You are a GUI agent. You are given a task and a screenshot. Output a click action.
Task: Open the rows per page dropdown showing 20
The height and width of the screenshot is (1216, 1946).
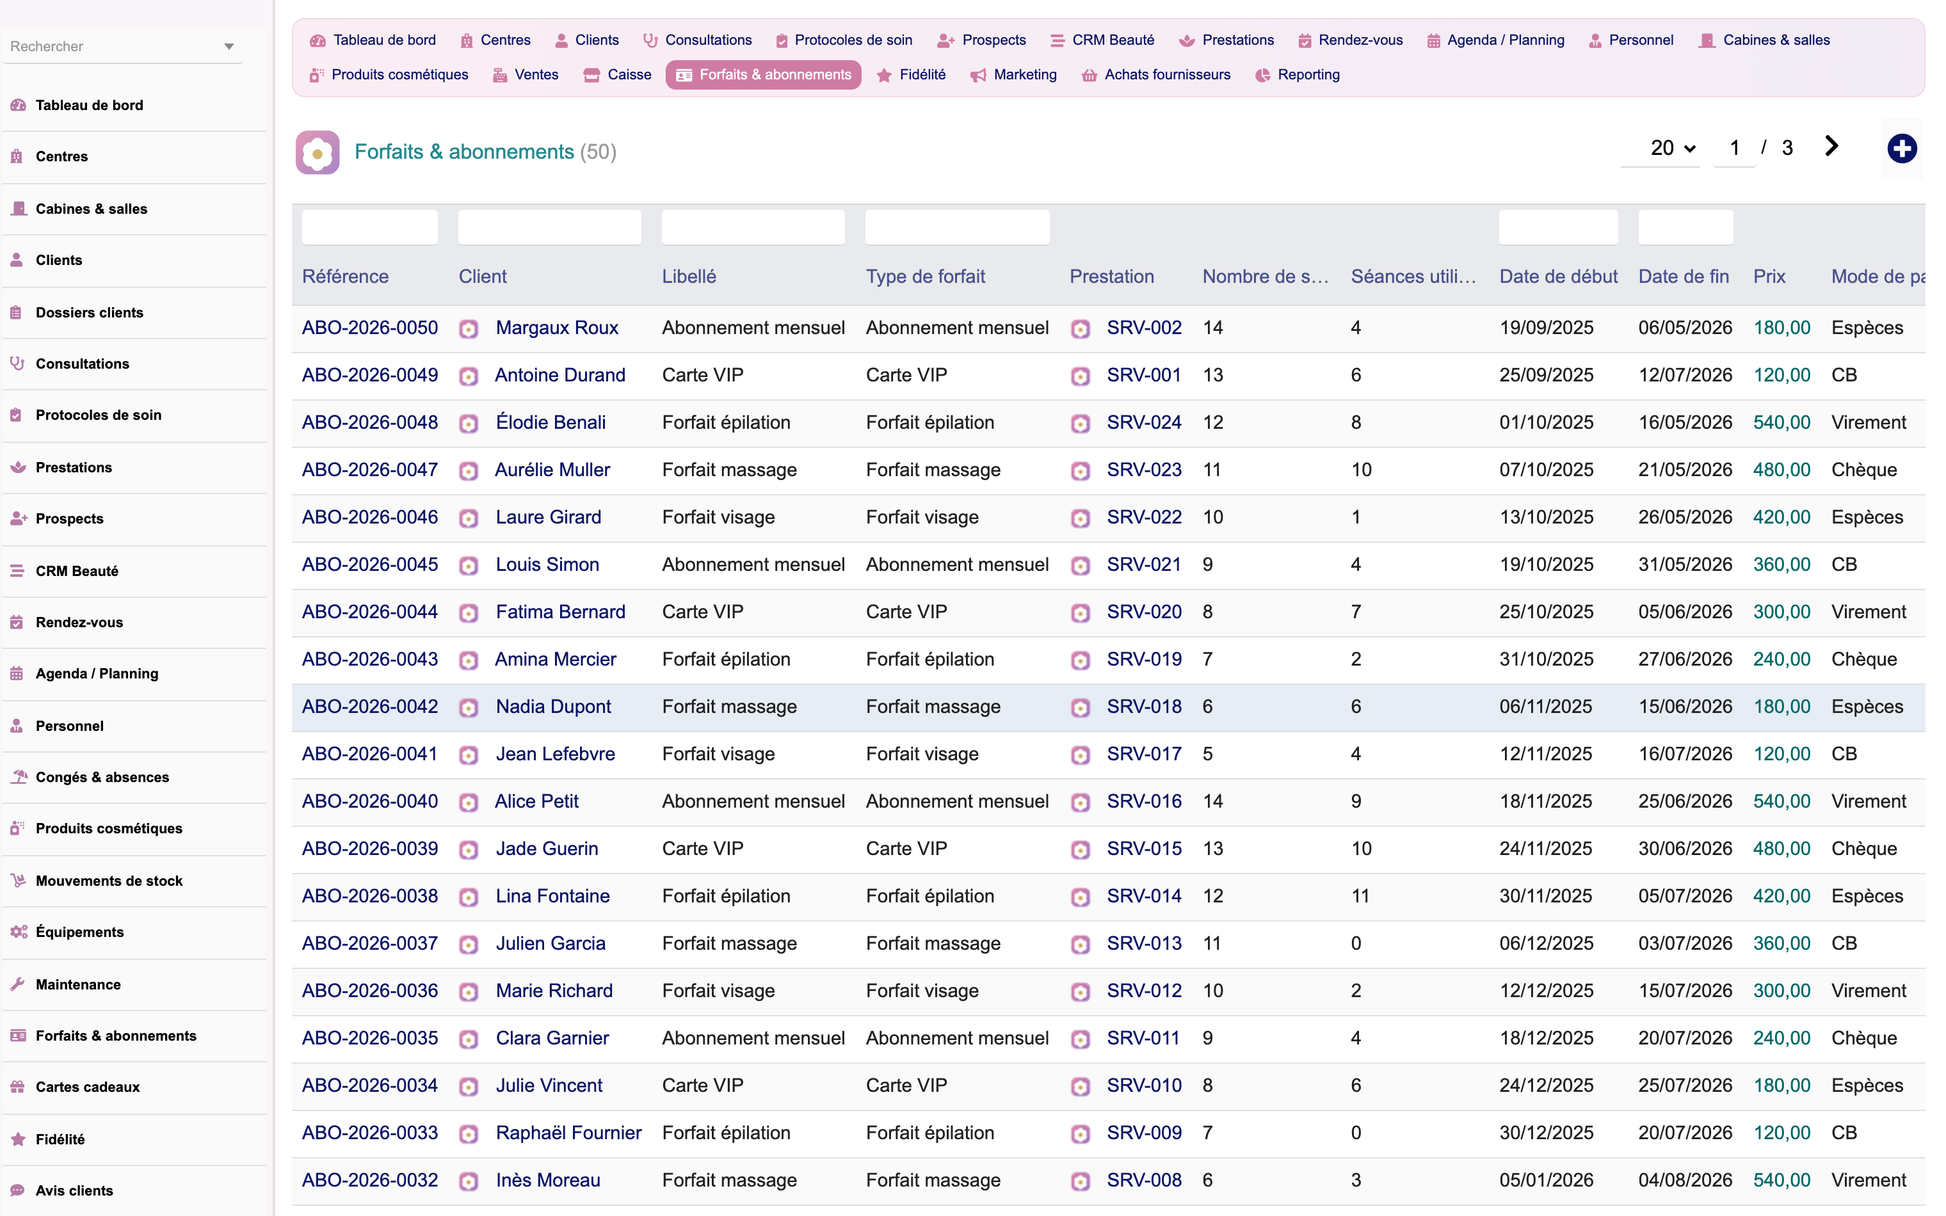pos(1660,148)
